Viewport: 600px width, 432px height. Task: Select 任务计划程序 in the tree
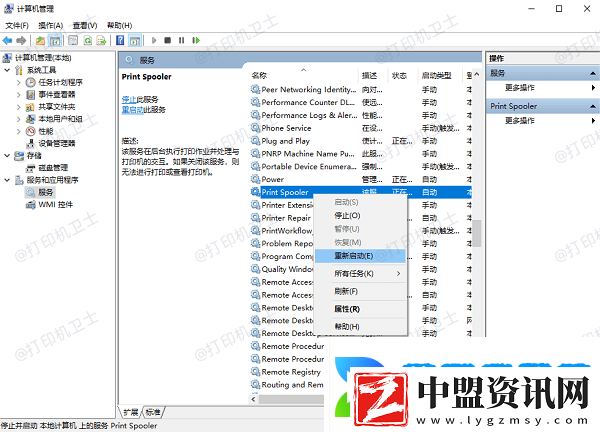pyautogui.click(x=60, y=82)
